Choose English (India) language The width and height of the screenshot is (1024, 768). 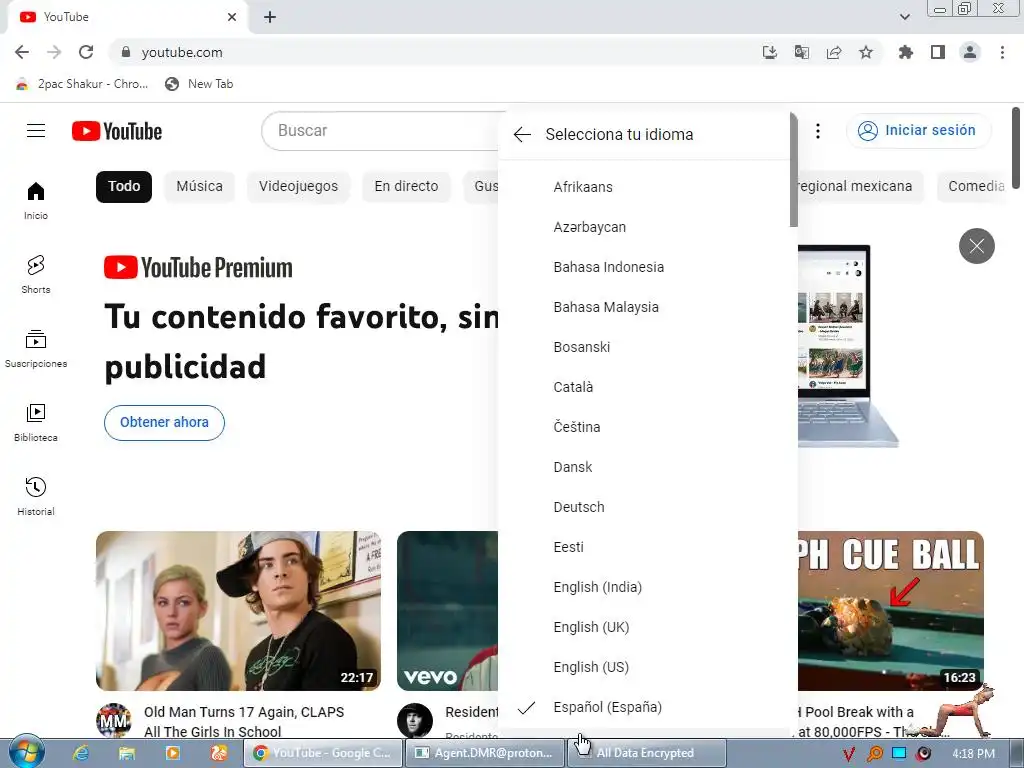click(x=644, y=587)
